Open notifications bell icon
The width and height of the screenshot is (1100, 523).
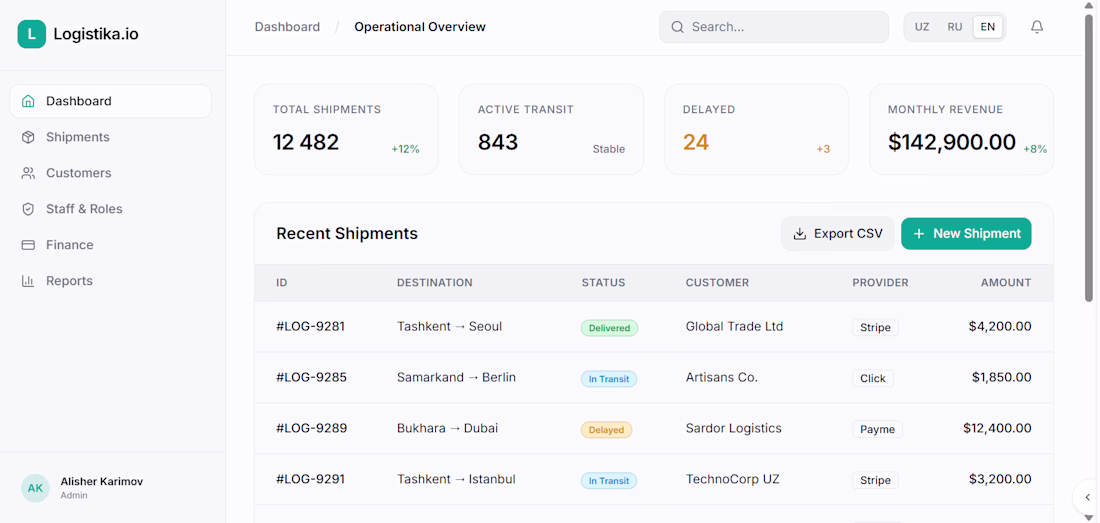click(x=1037, y=27)
